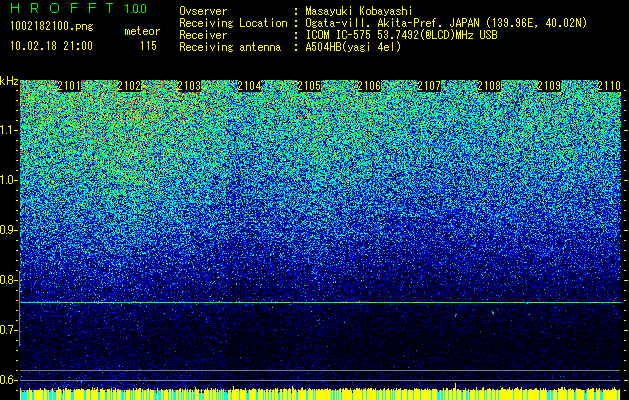Click the 0.8 kHz axis label
629x400 pixels.
8,280
